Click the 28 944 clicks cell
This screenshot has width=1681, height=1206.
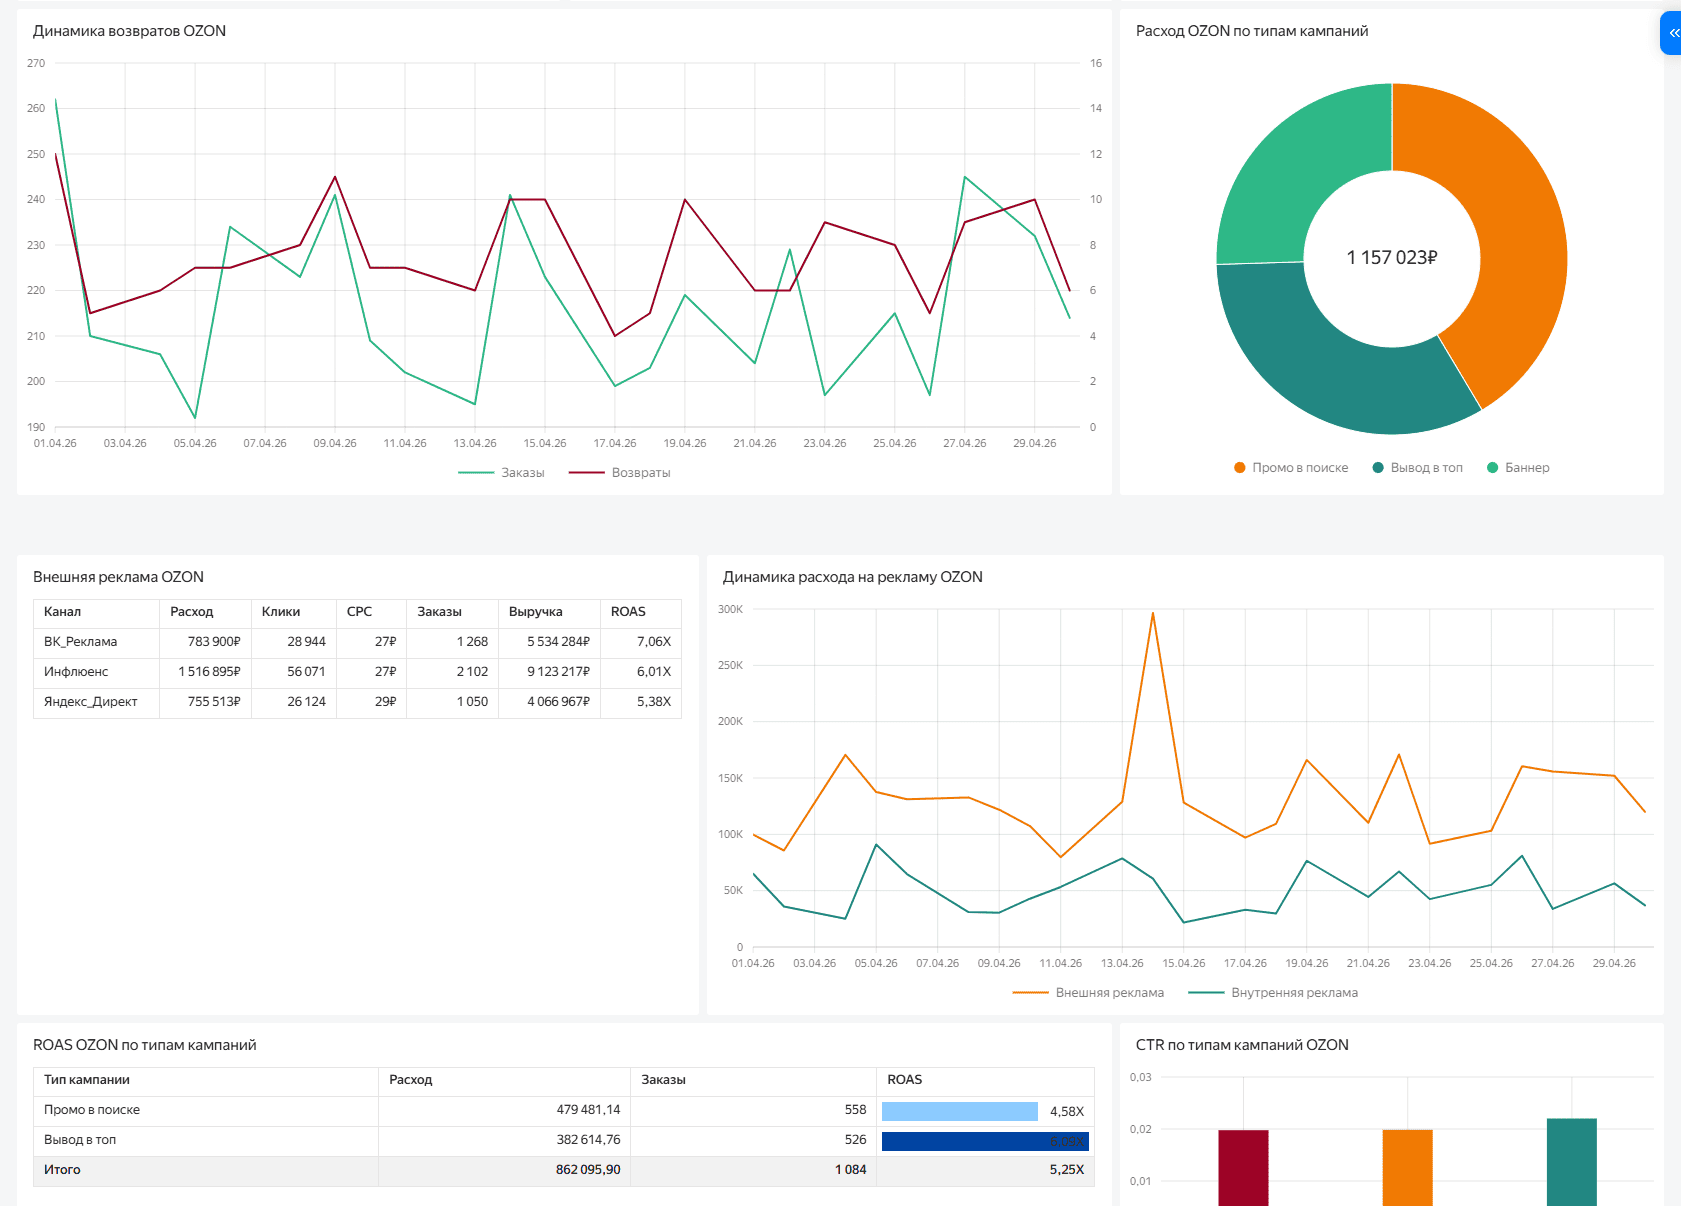[x=294, y=642]
